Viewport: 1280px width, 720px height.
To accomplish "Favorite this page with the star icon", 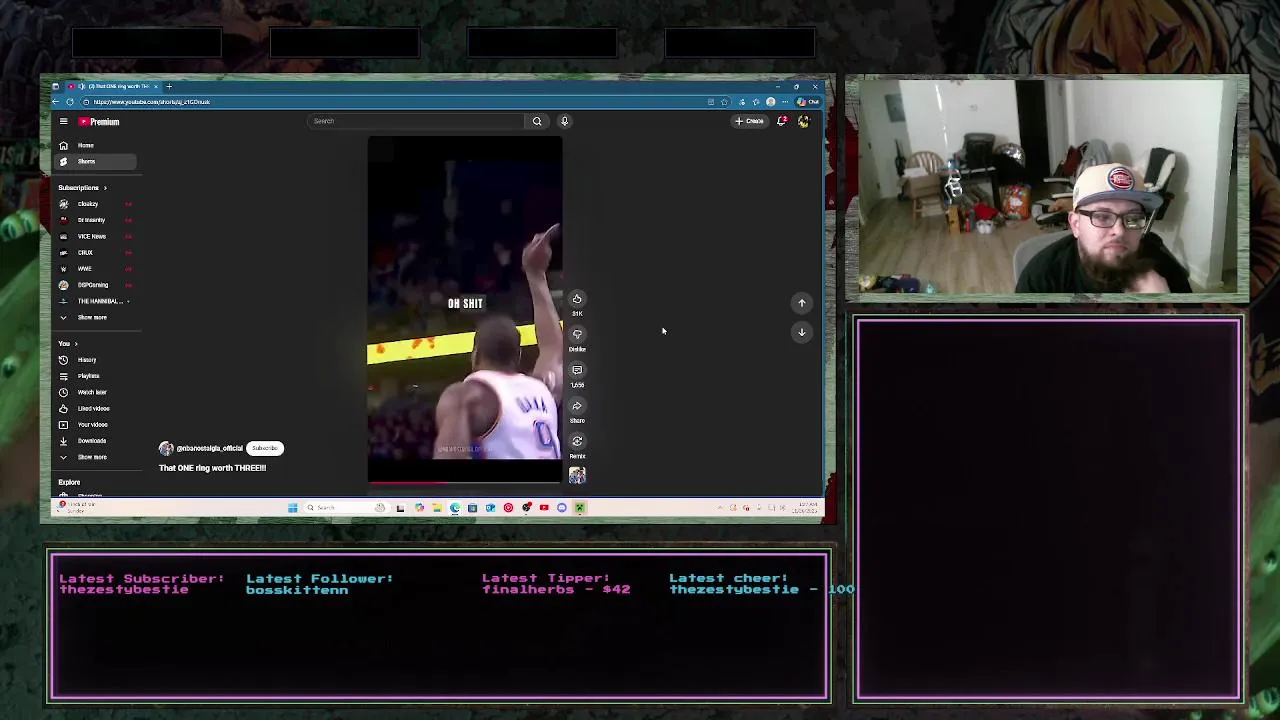I will (x=725, y=102).
